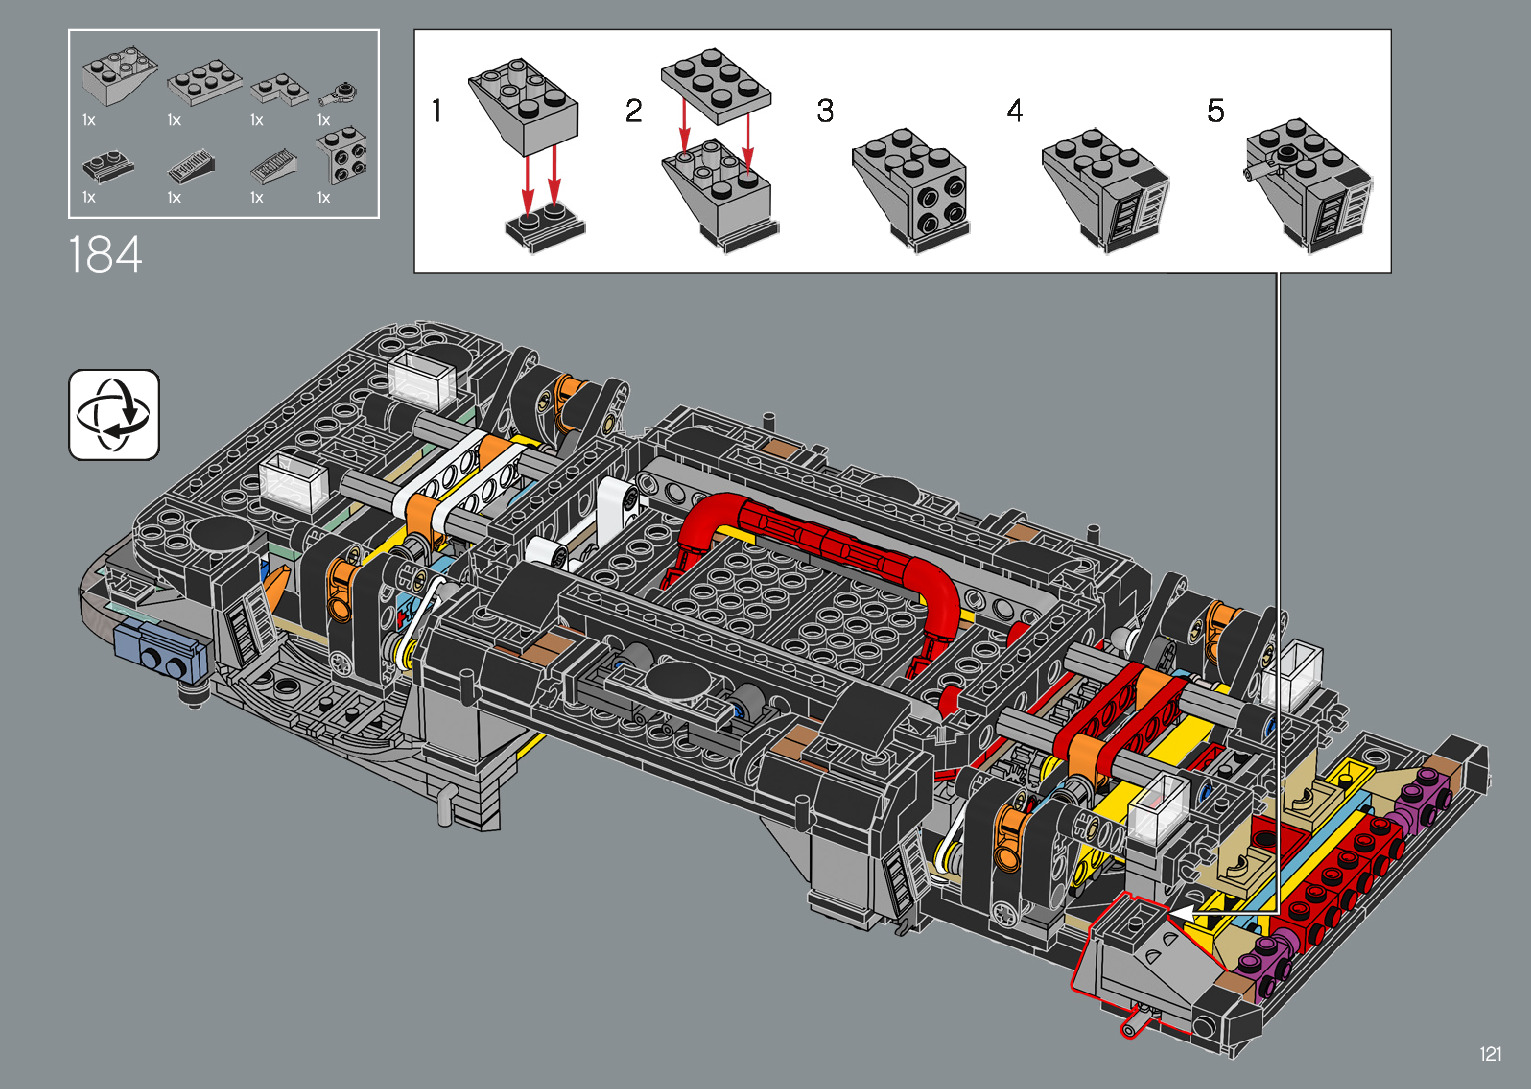Click step number 184
This screenshot has height=1089, width=1531.
coord(106,255)
